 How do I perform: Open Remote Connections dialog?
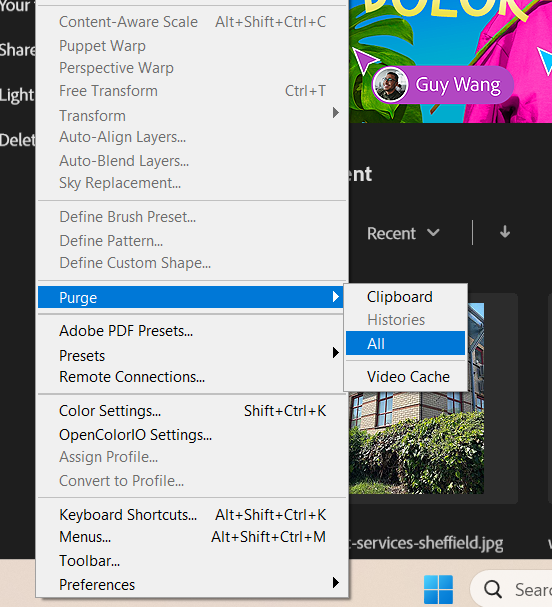(192, 377)
